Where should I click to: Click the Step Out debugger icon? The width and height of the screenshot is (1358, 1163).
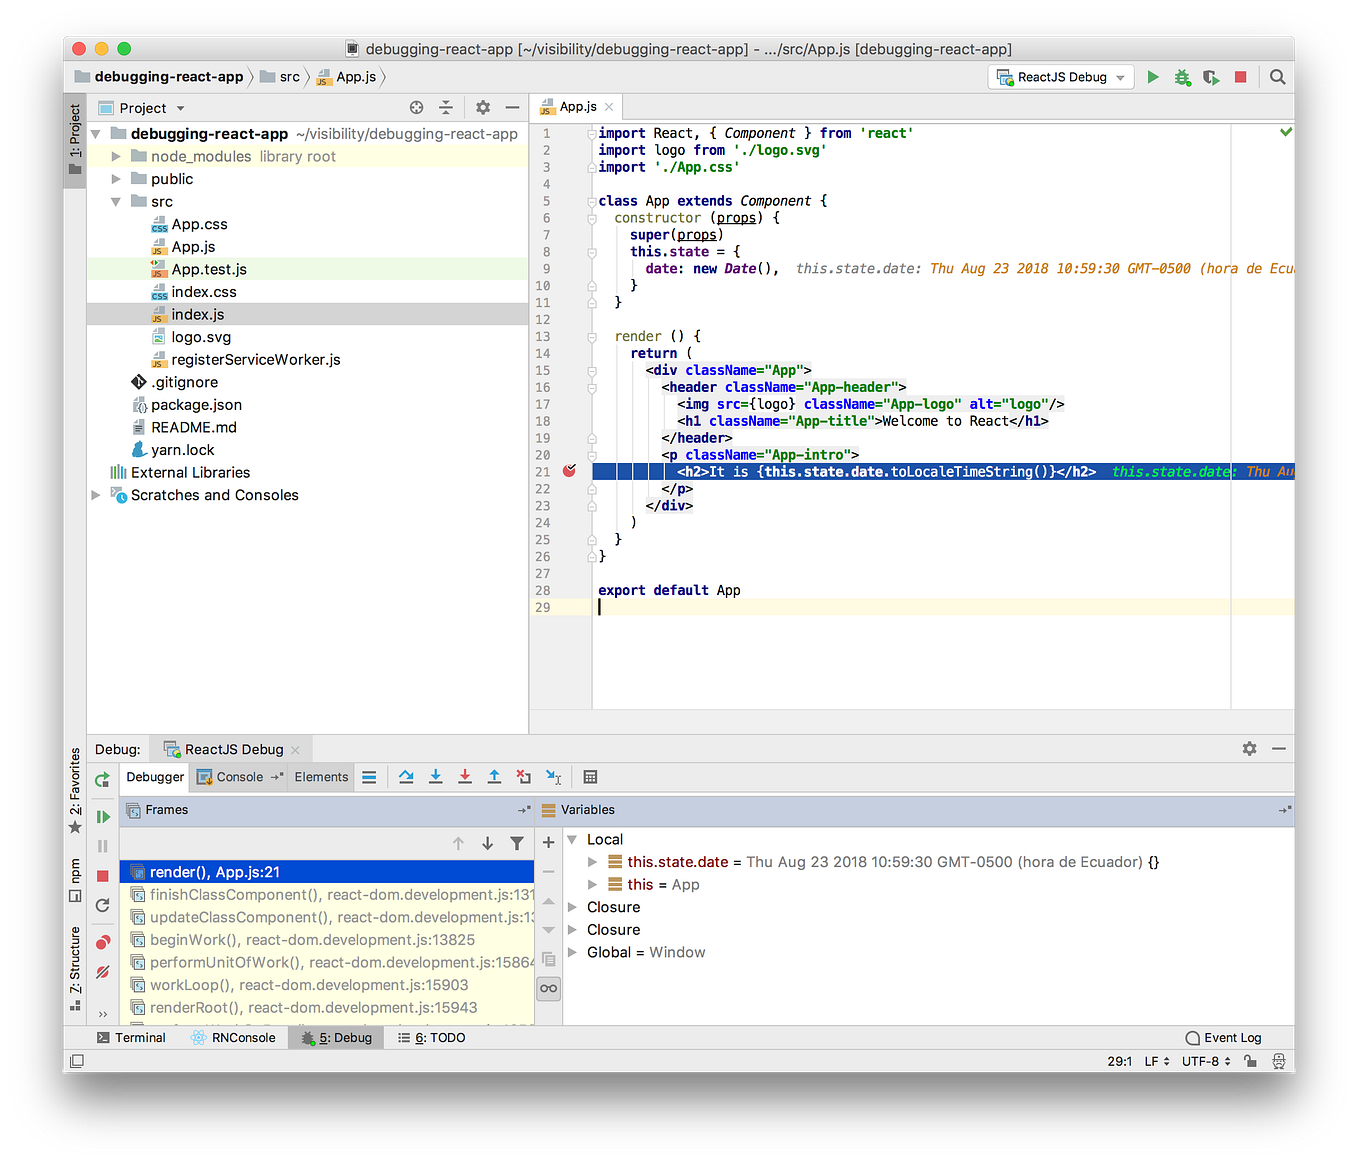coord(494,777)
